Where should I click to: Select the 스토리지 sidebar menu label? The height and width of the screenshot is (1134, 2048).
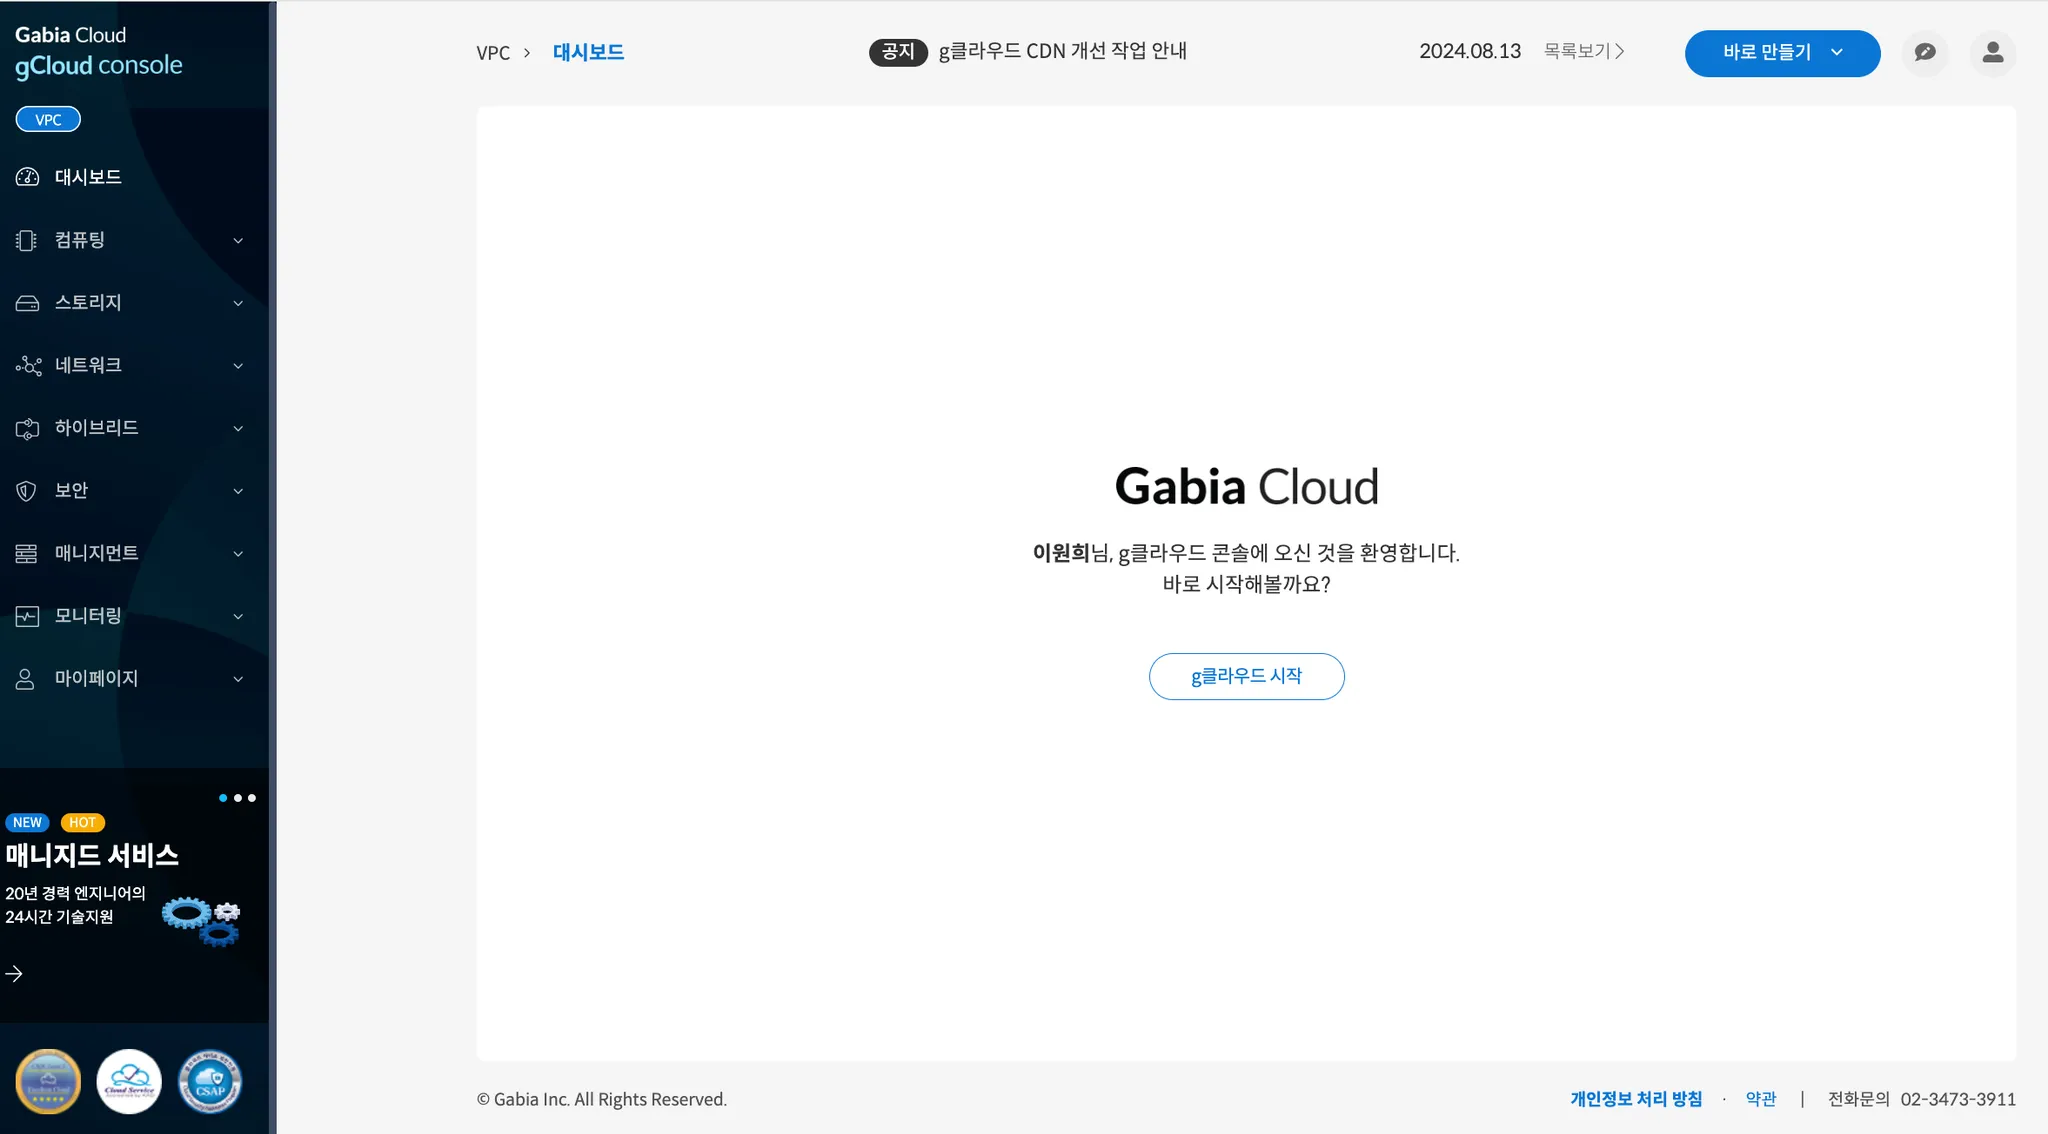point(88,302)
